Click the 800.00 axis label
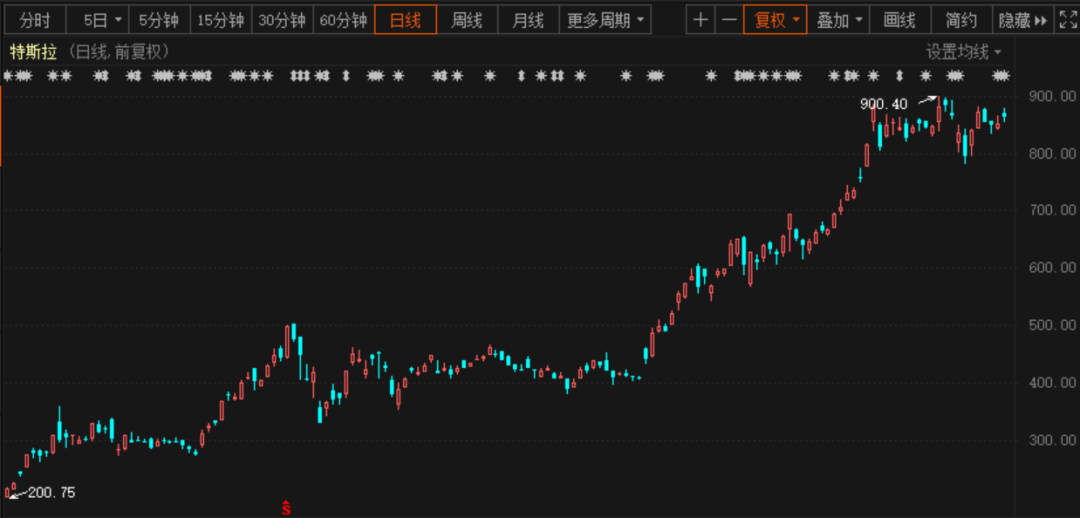 (x=1050, y=153)
